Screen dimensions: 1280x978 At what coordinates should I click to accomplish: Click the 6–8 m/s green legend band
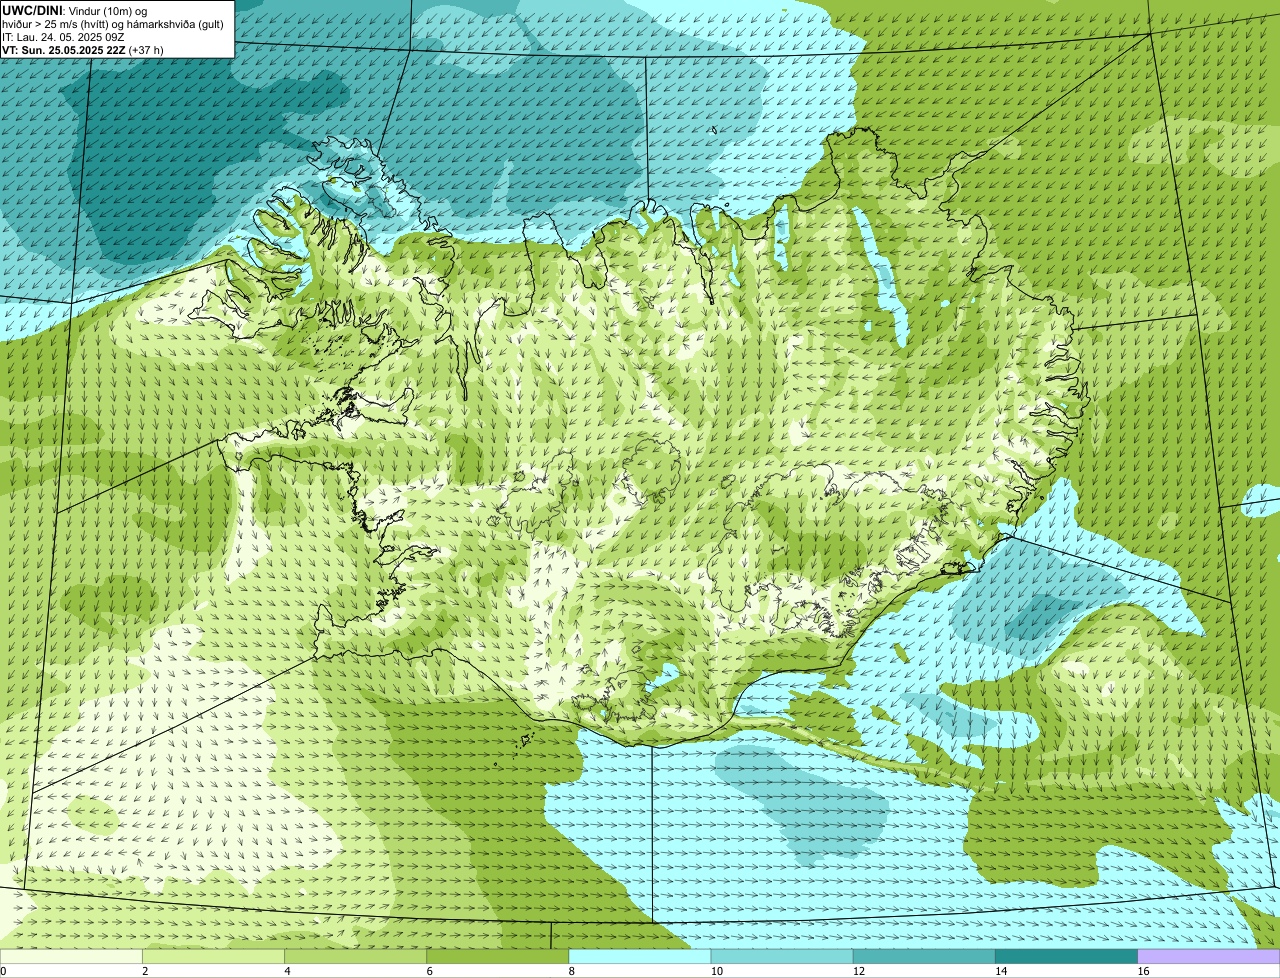(499, 956)
